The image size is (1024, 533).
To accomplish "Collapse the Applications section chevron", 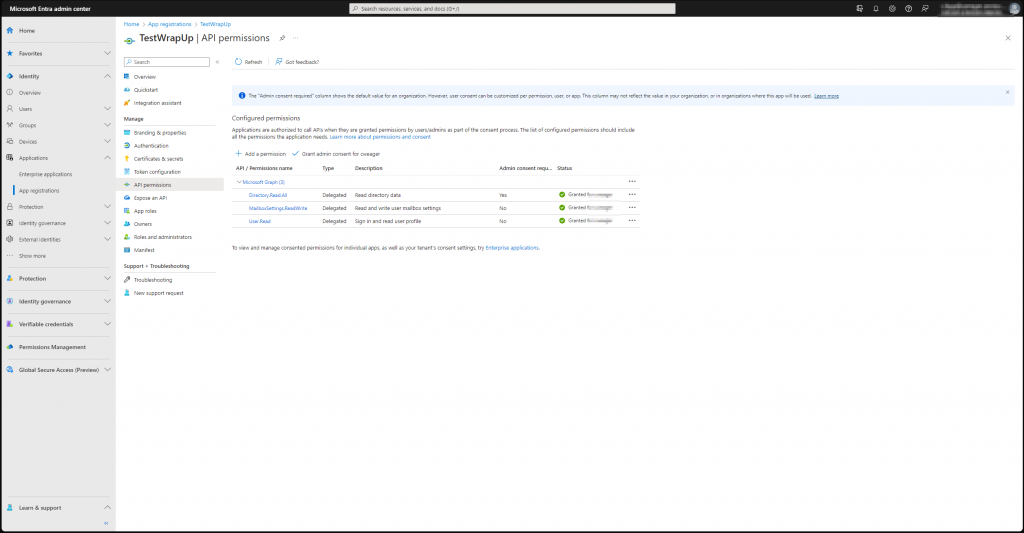I will (x=107, y=158).
